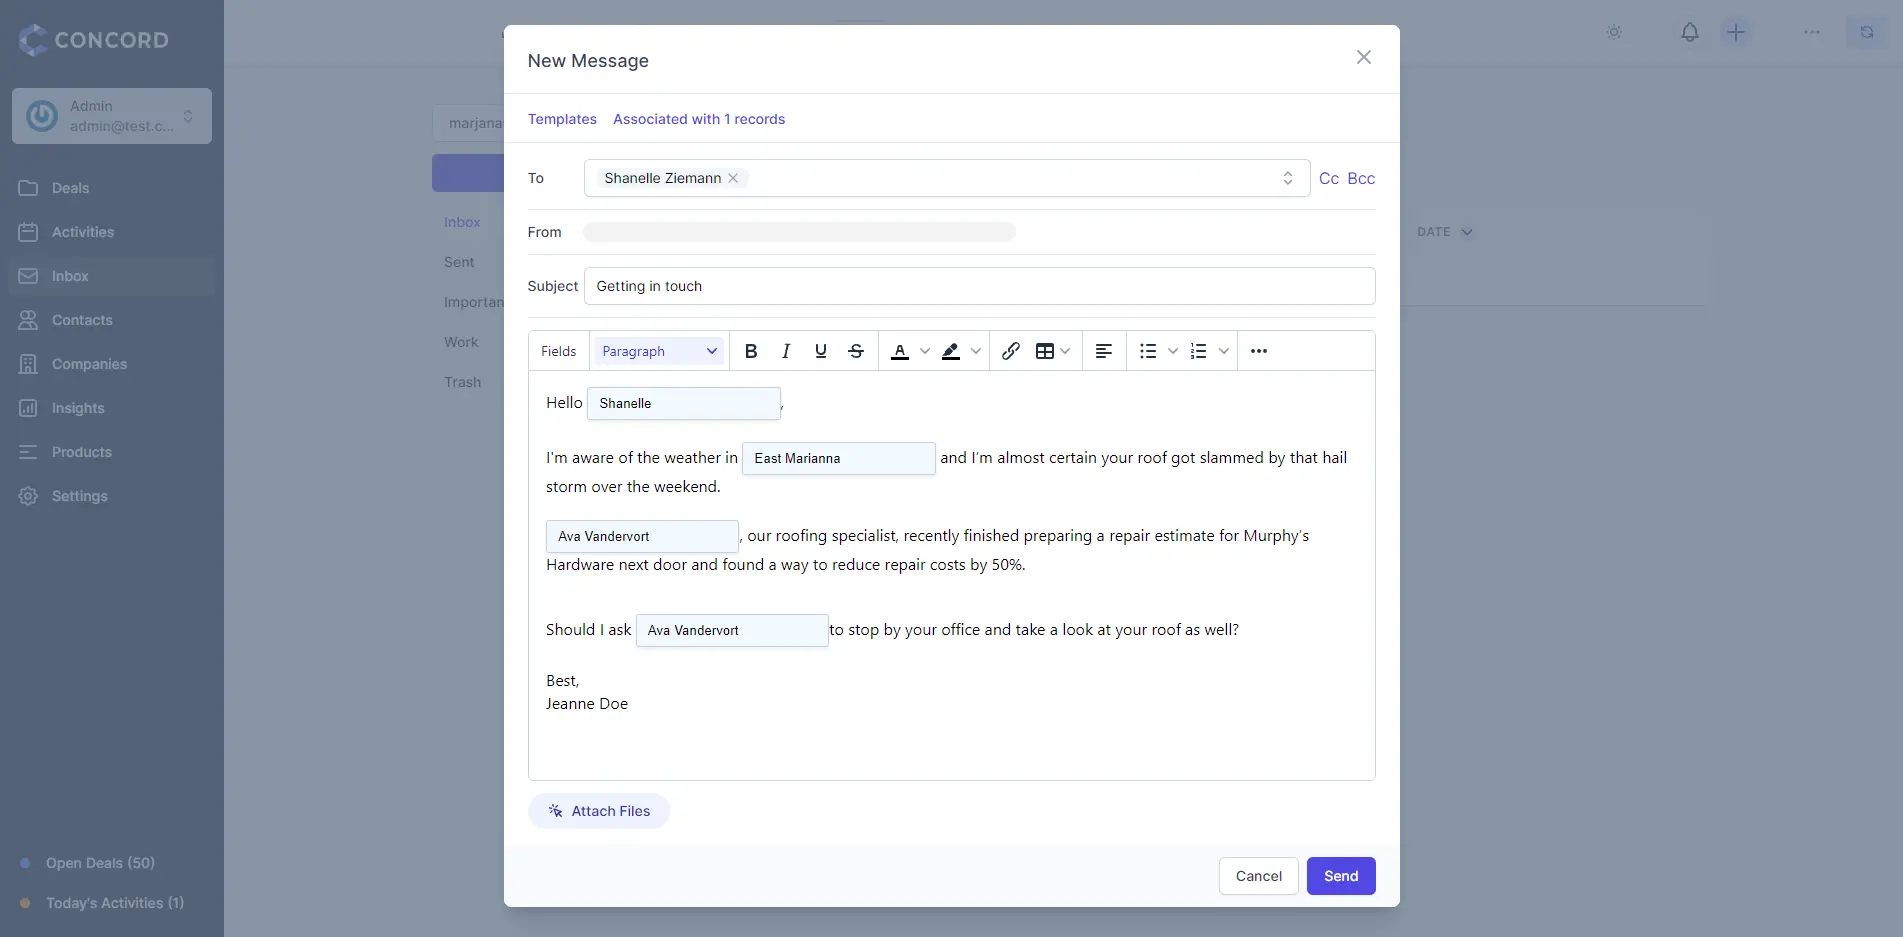The width and height of the screenshot is (1903, 937).
Task: Apply numbered list formatting
Action: coord(1198,351)
